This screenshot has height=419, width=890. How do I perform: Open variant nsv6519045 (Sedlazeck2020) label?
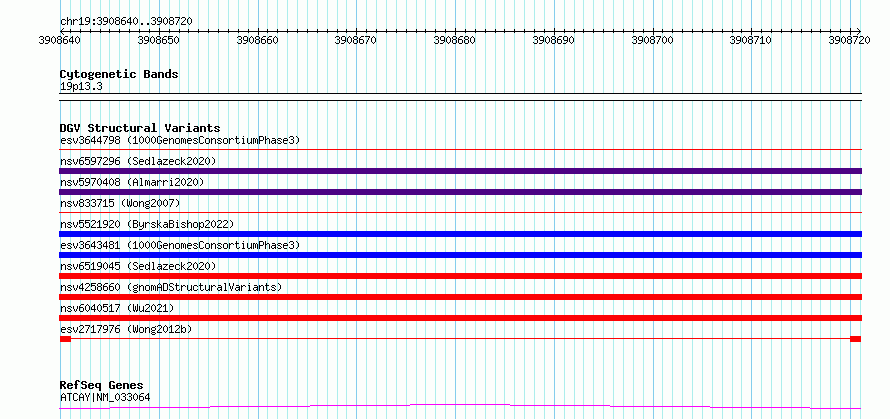(138, 266)
